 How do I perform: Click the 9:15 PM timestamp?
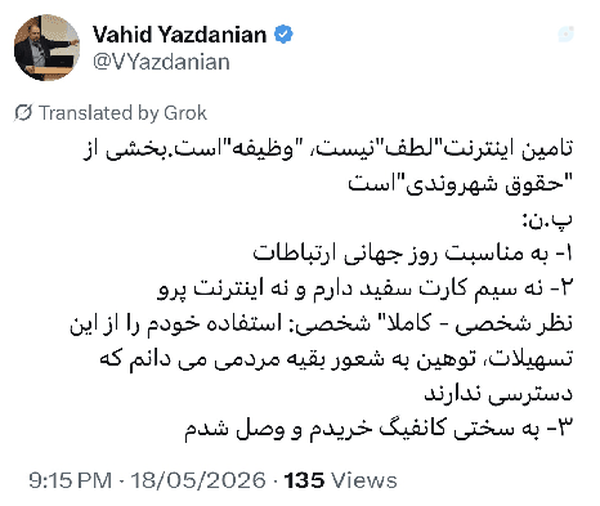70,480
